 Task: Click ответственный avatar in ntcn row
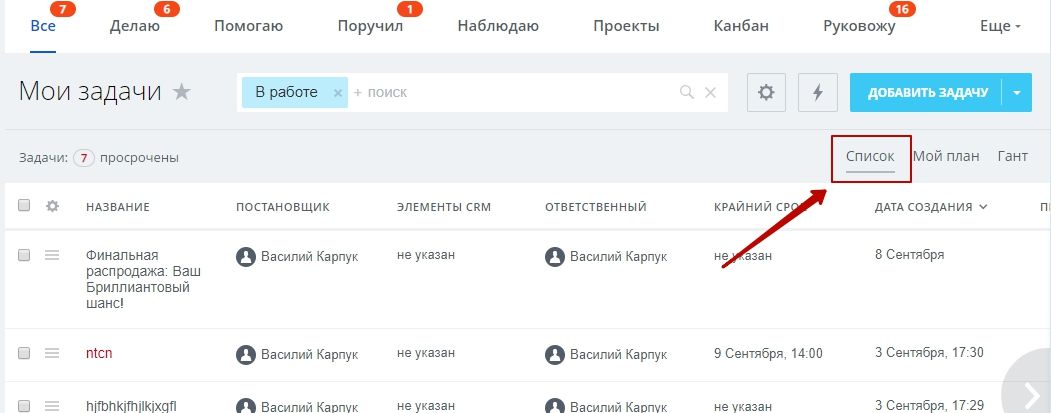[555, 355]
